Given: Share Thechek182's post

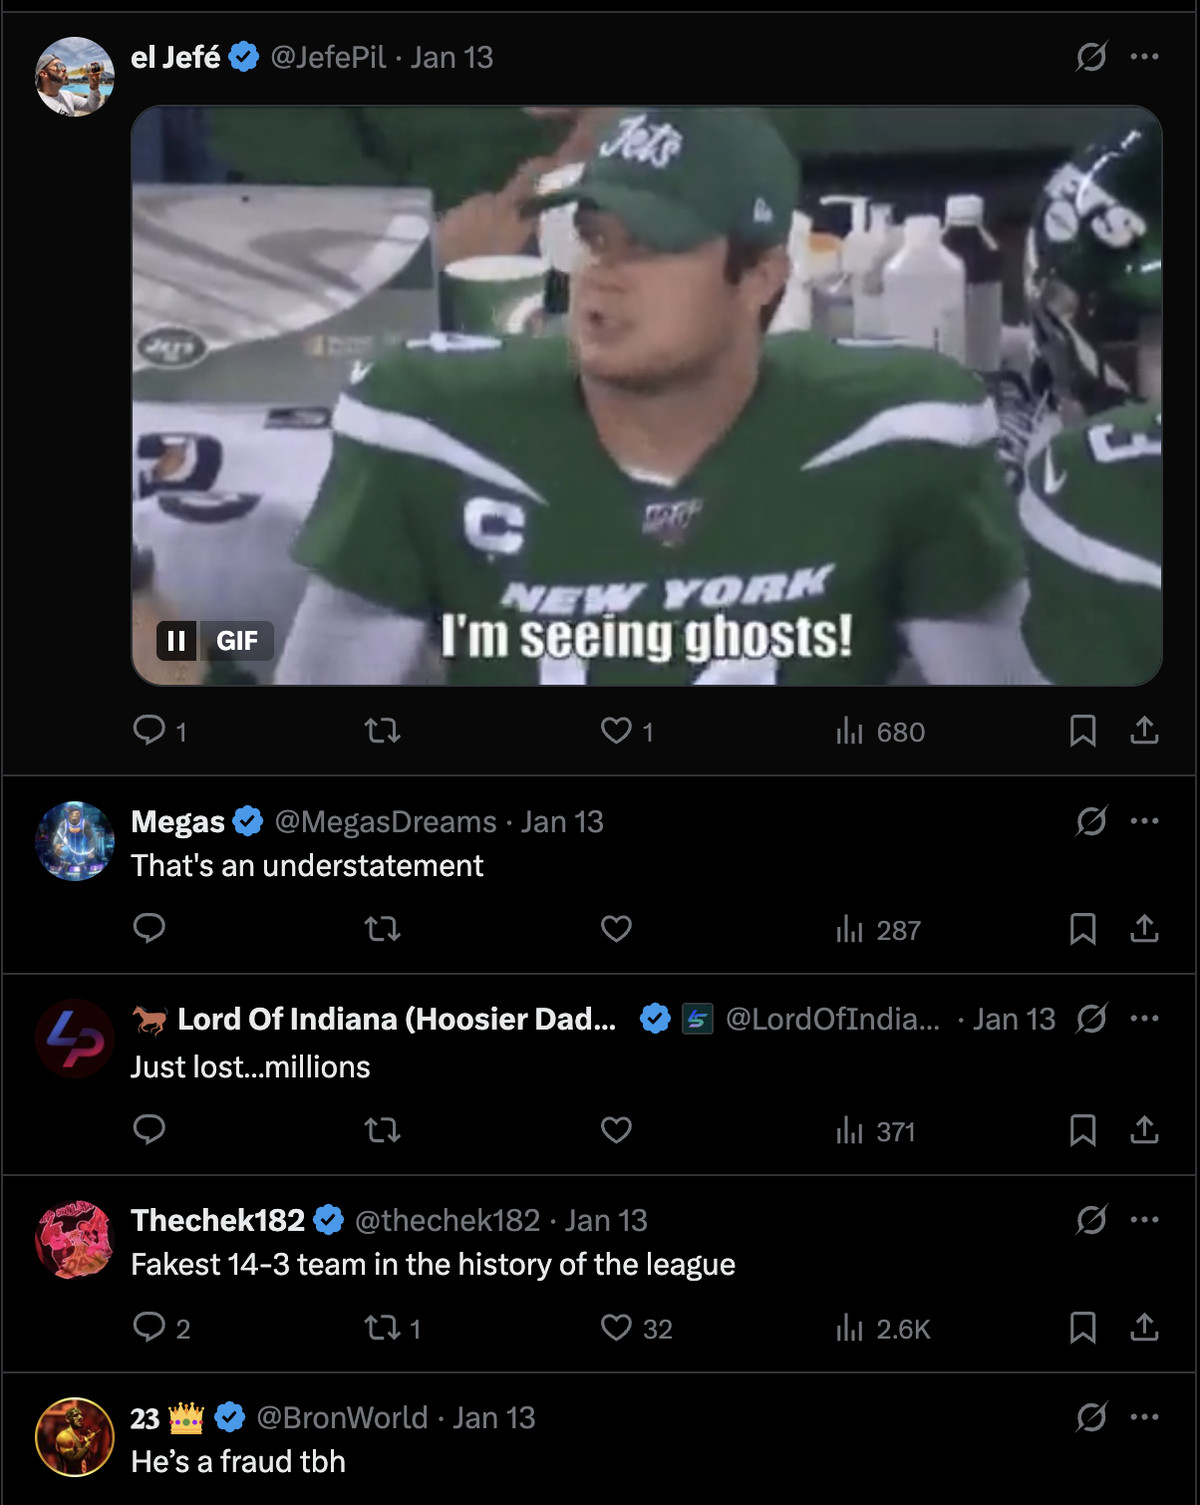Looking at the screenshot, I should pos(1144,1328).
